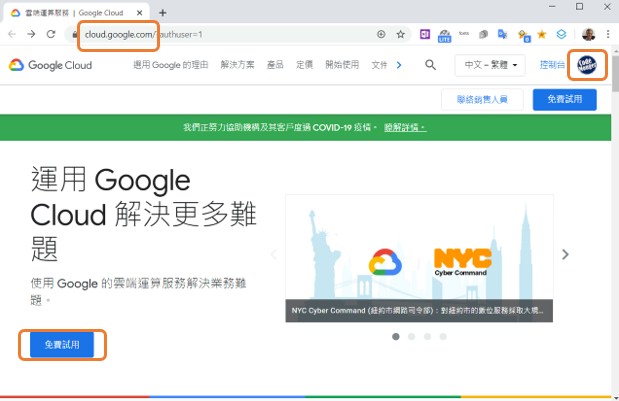619x401 pixels.
Task: Open the LITE extension icon
Action: tap(445, 36)
